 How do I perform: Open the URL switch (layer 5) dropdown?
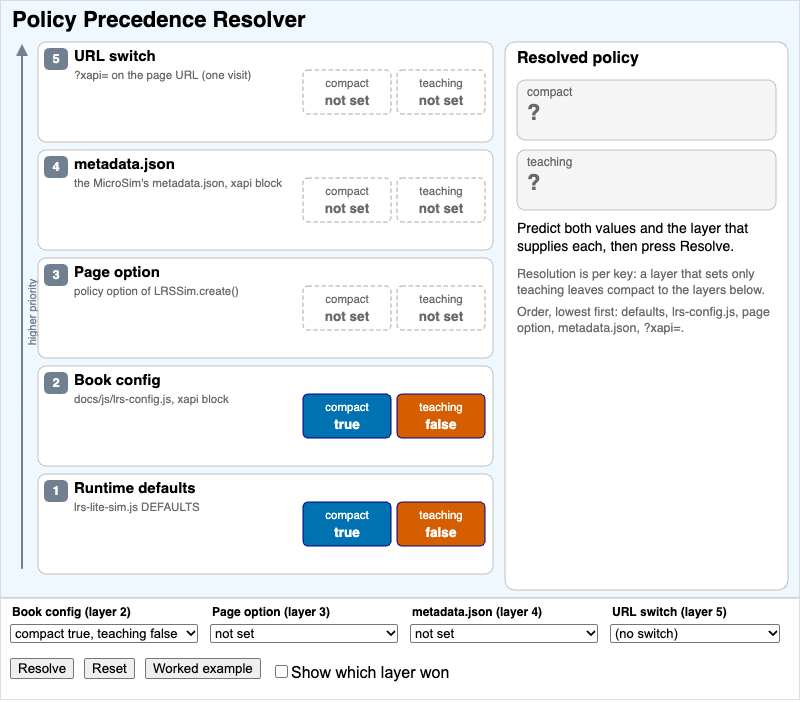695,634
